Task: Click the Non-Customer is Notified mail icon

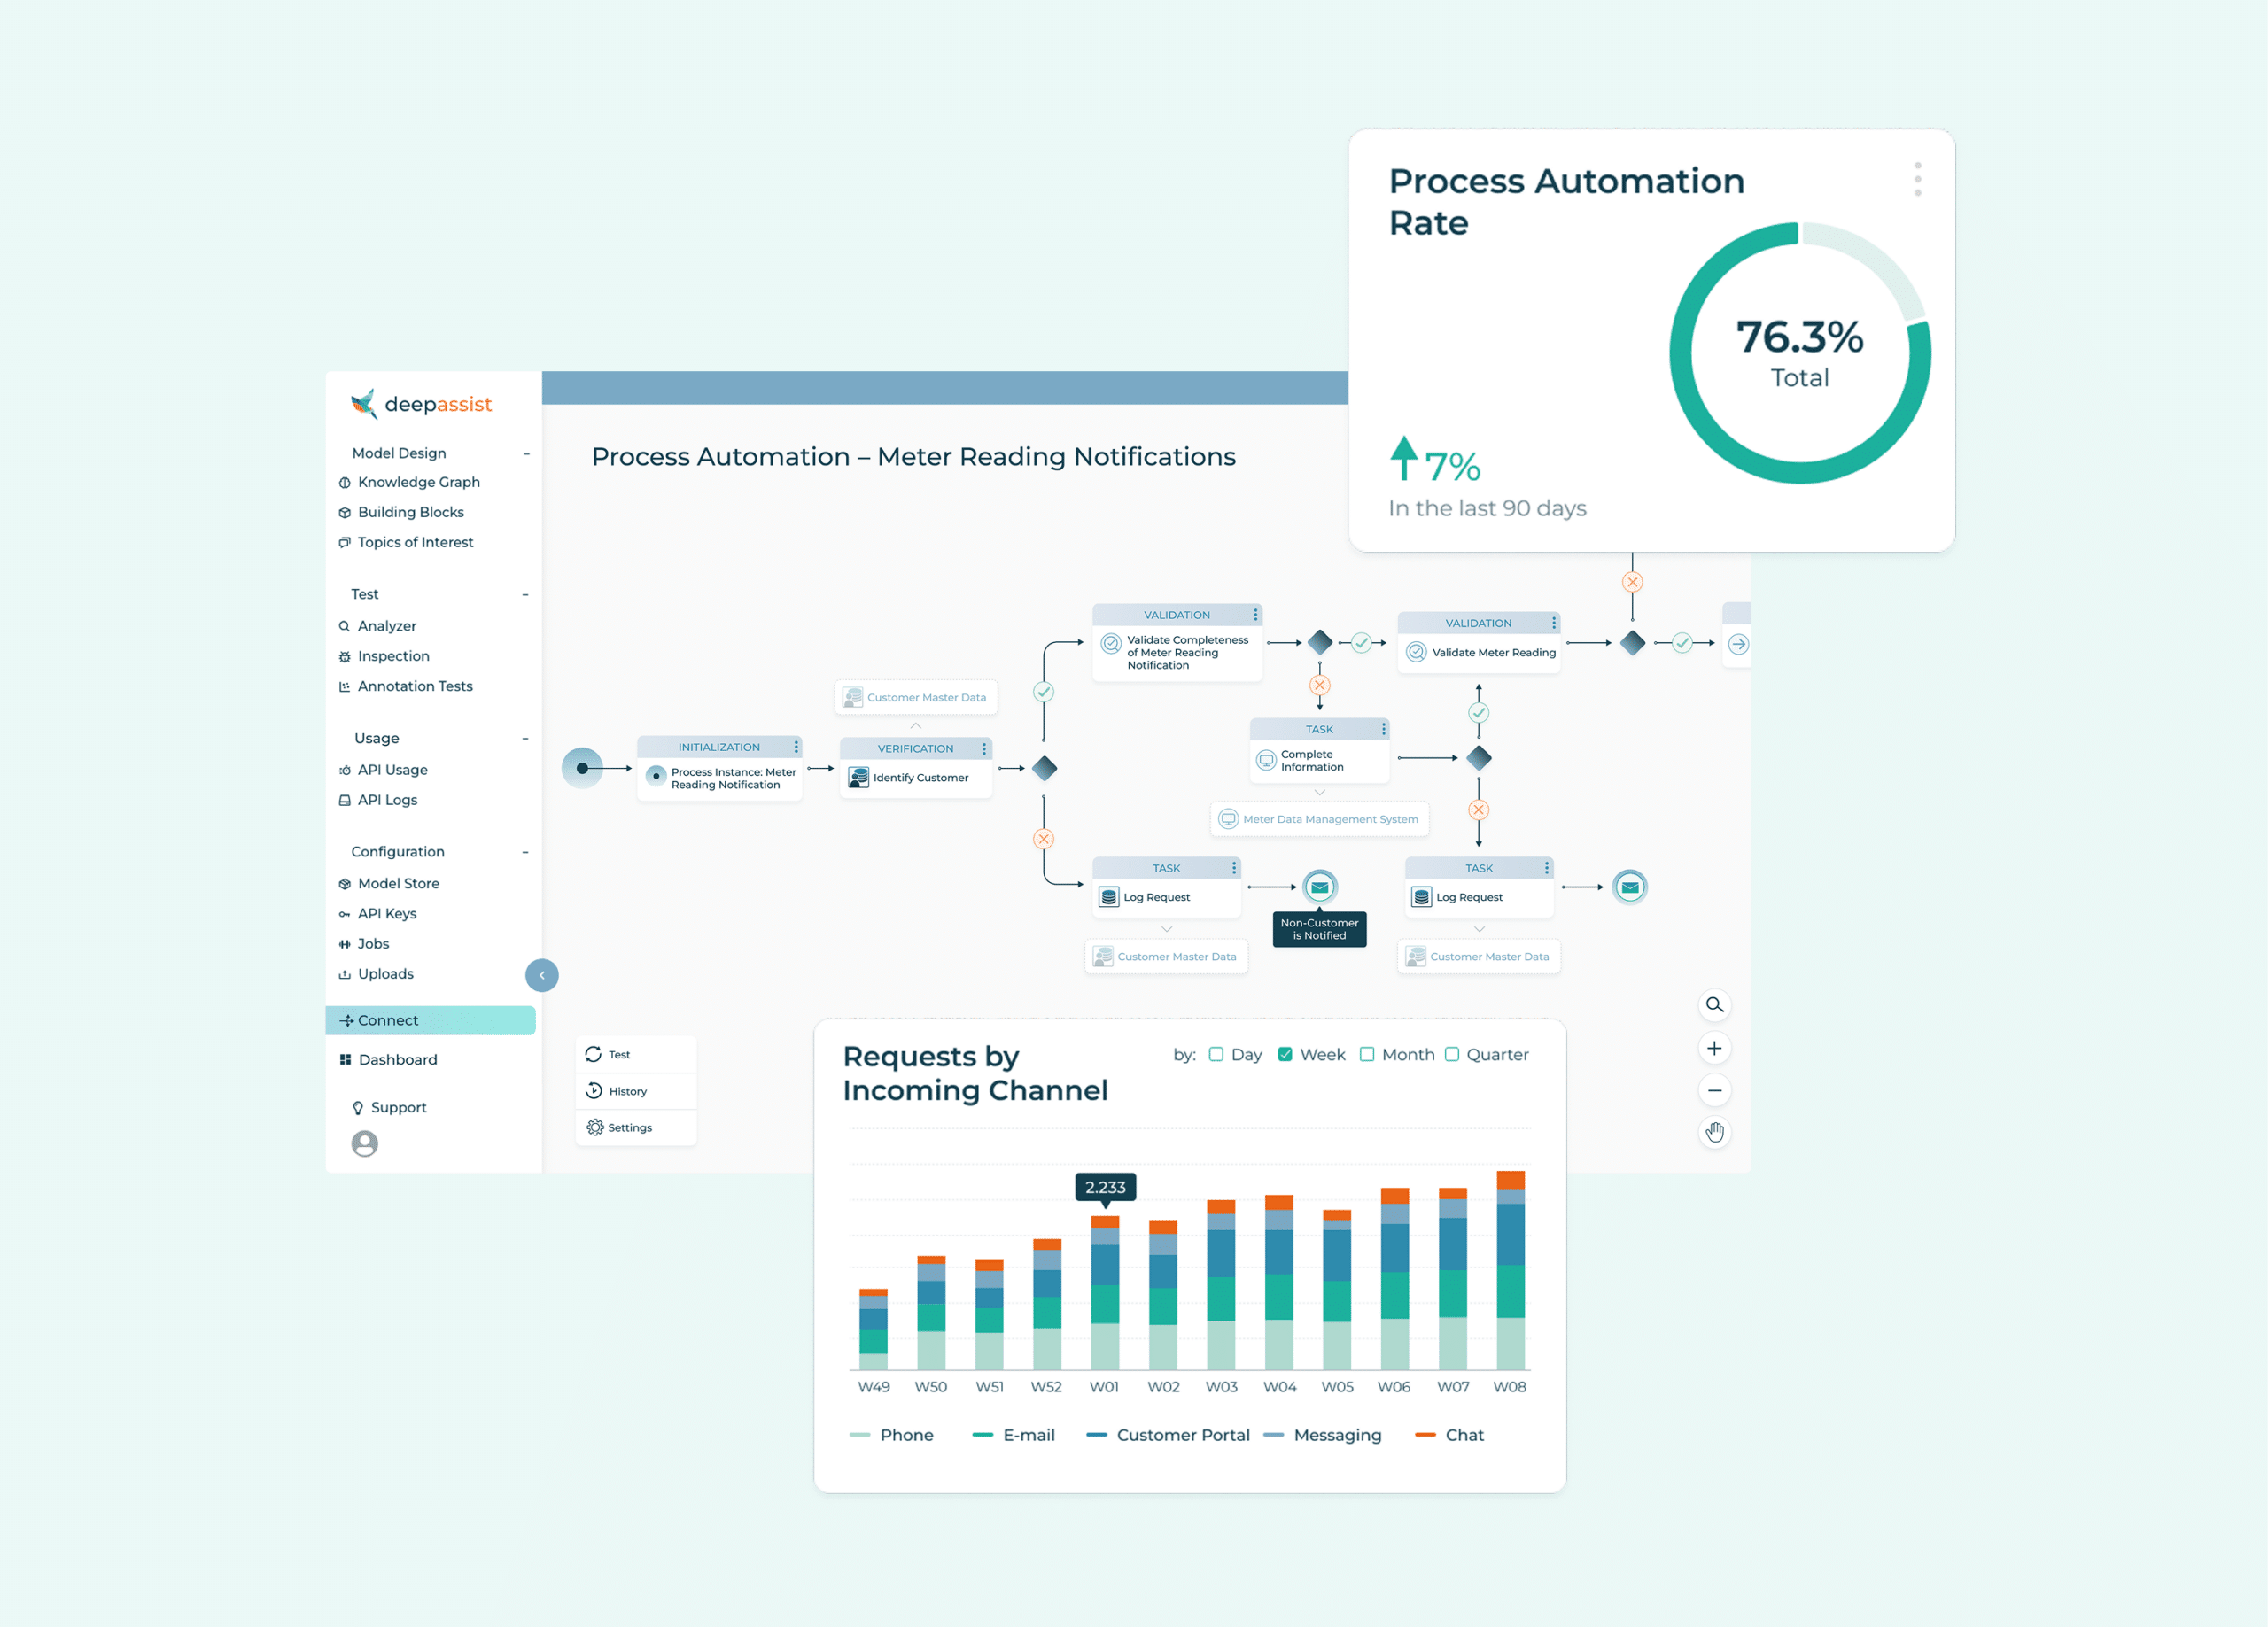Action: click(1319, 887)
